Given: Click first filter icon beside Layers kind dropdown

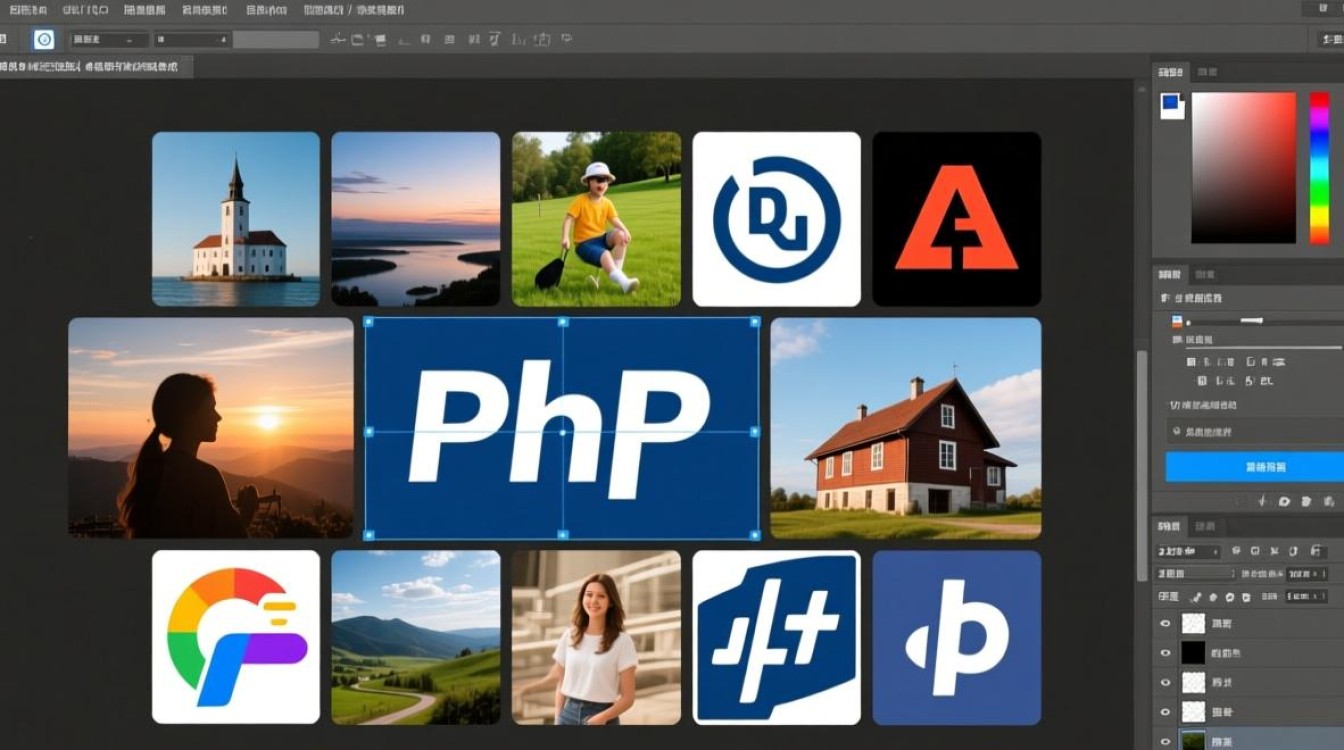Looking at the screenshot, I should 1237,551.
